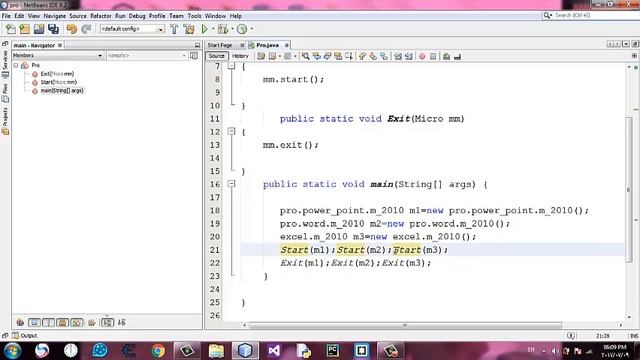Click Clean and Build Project icon
The width and height of the screenshot is (640, 360).
point(189,29)
